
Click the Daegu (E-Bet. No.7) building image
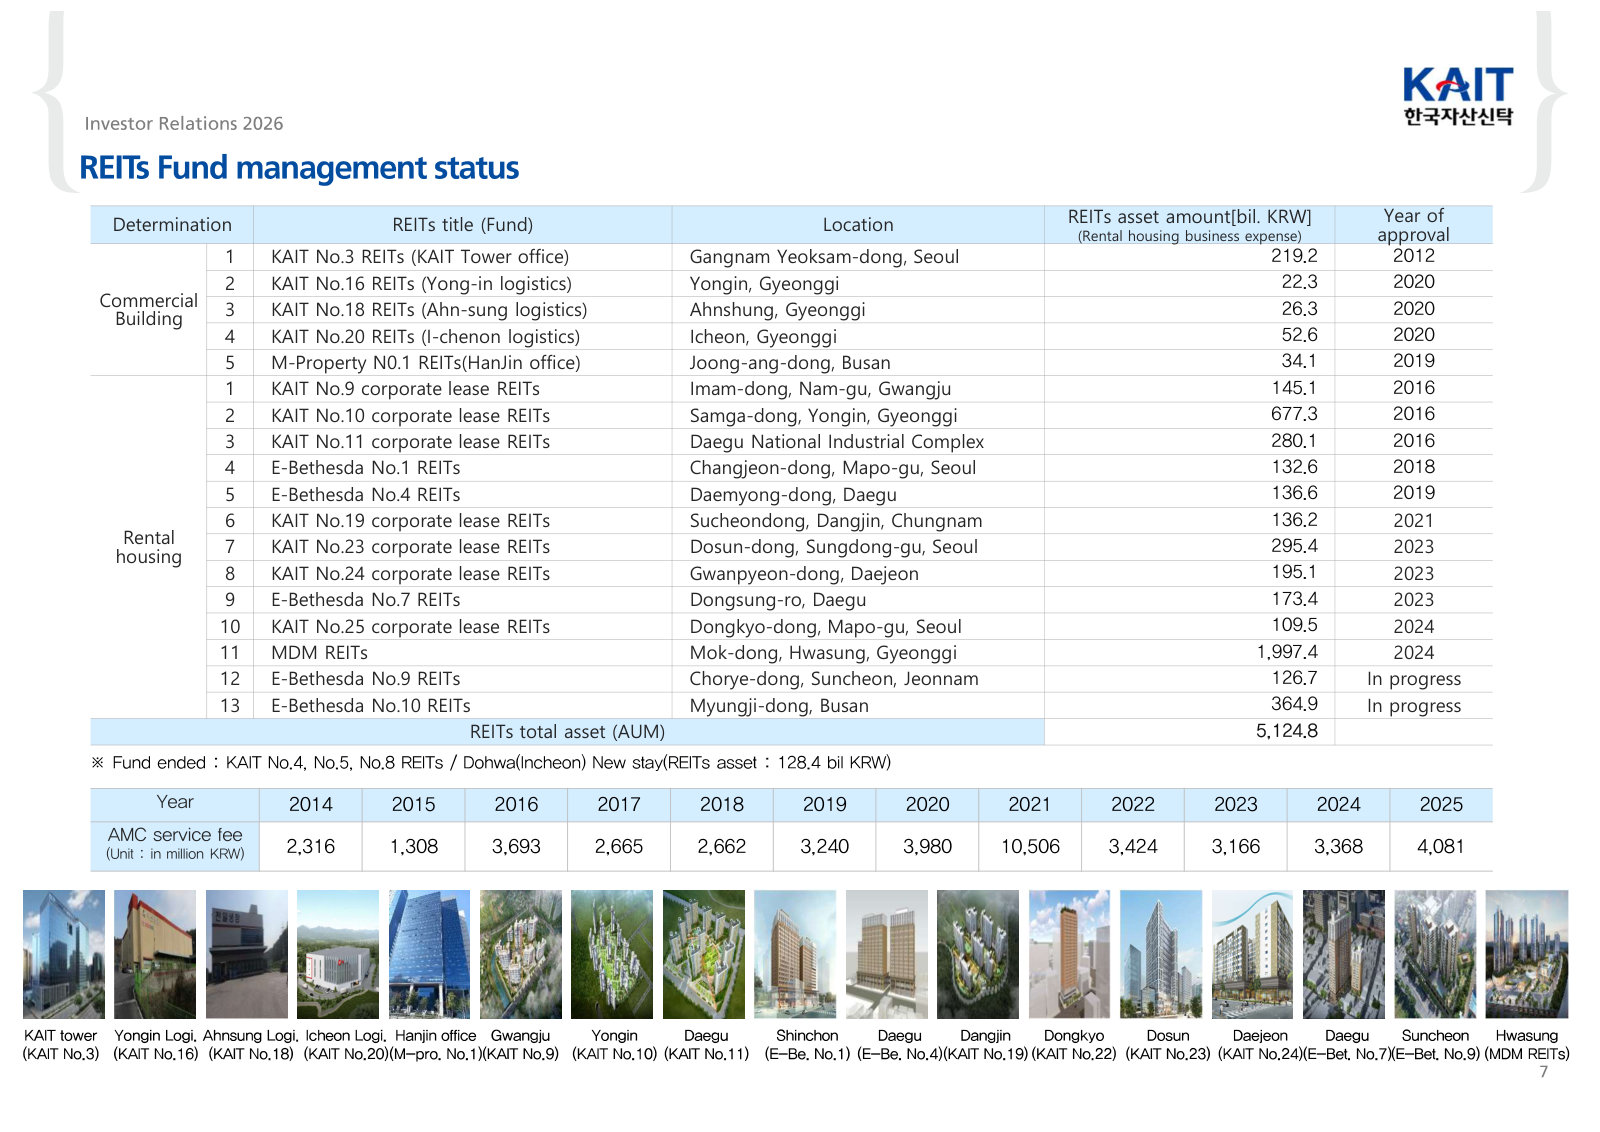click(1344, 954)
